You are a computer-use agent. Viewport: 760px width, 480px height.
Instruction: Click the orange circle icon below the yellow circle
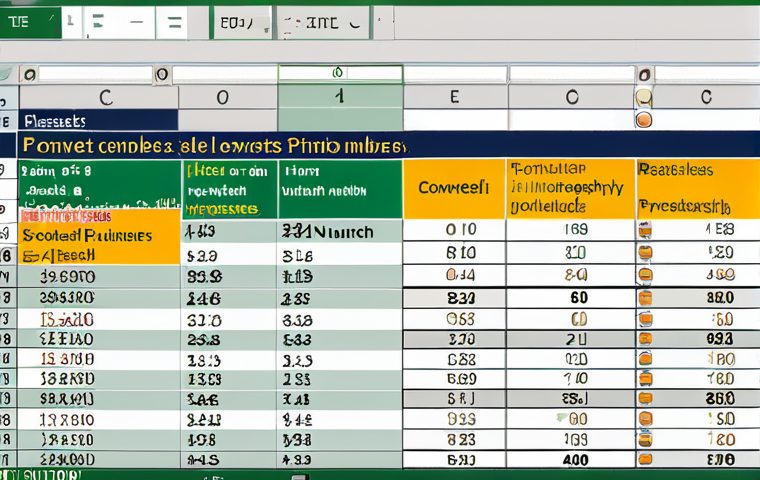(644, 119)
